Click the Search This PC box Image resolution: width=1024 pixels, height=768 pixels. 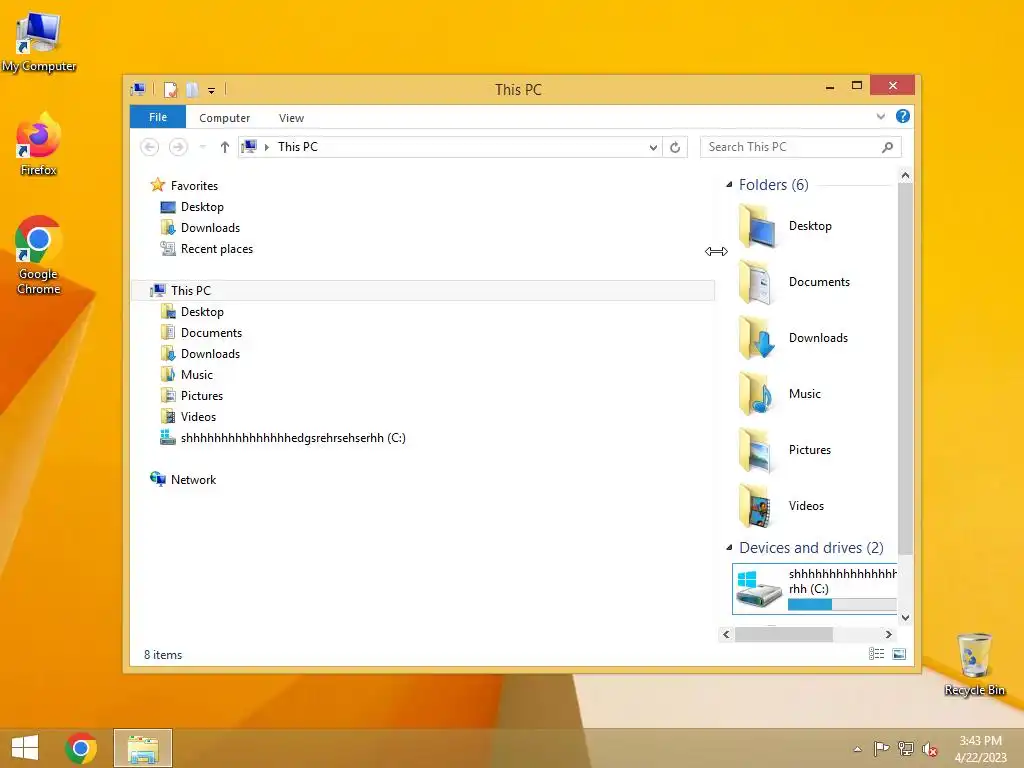(x=800, y=147)
